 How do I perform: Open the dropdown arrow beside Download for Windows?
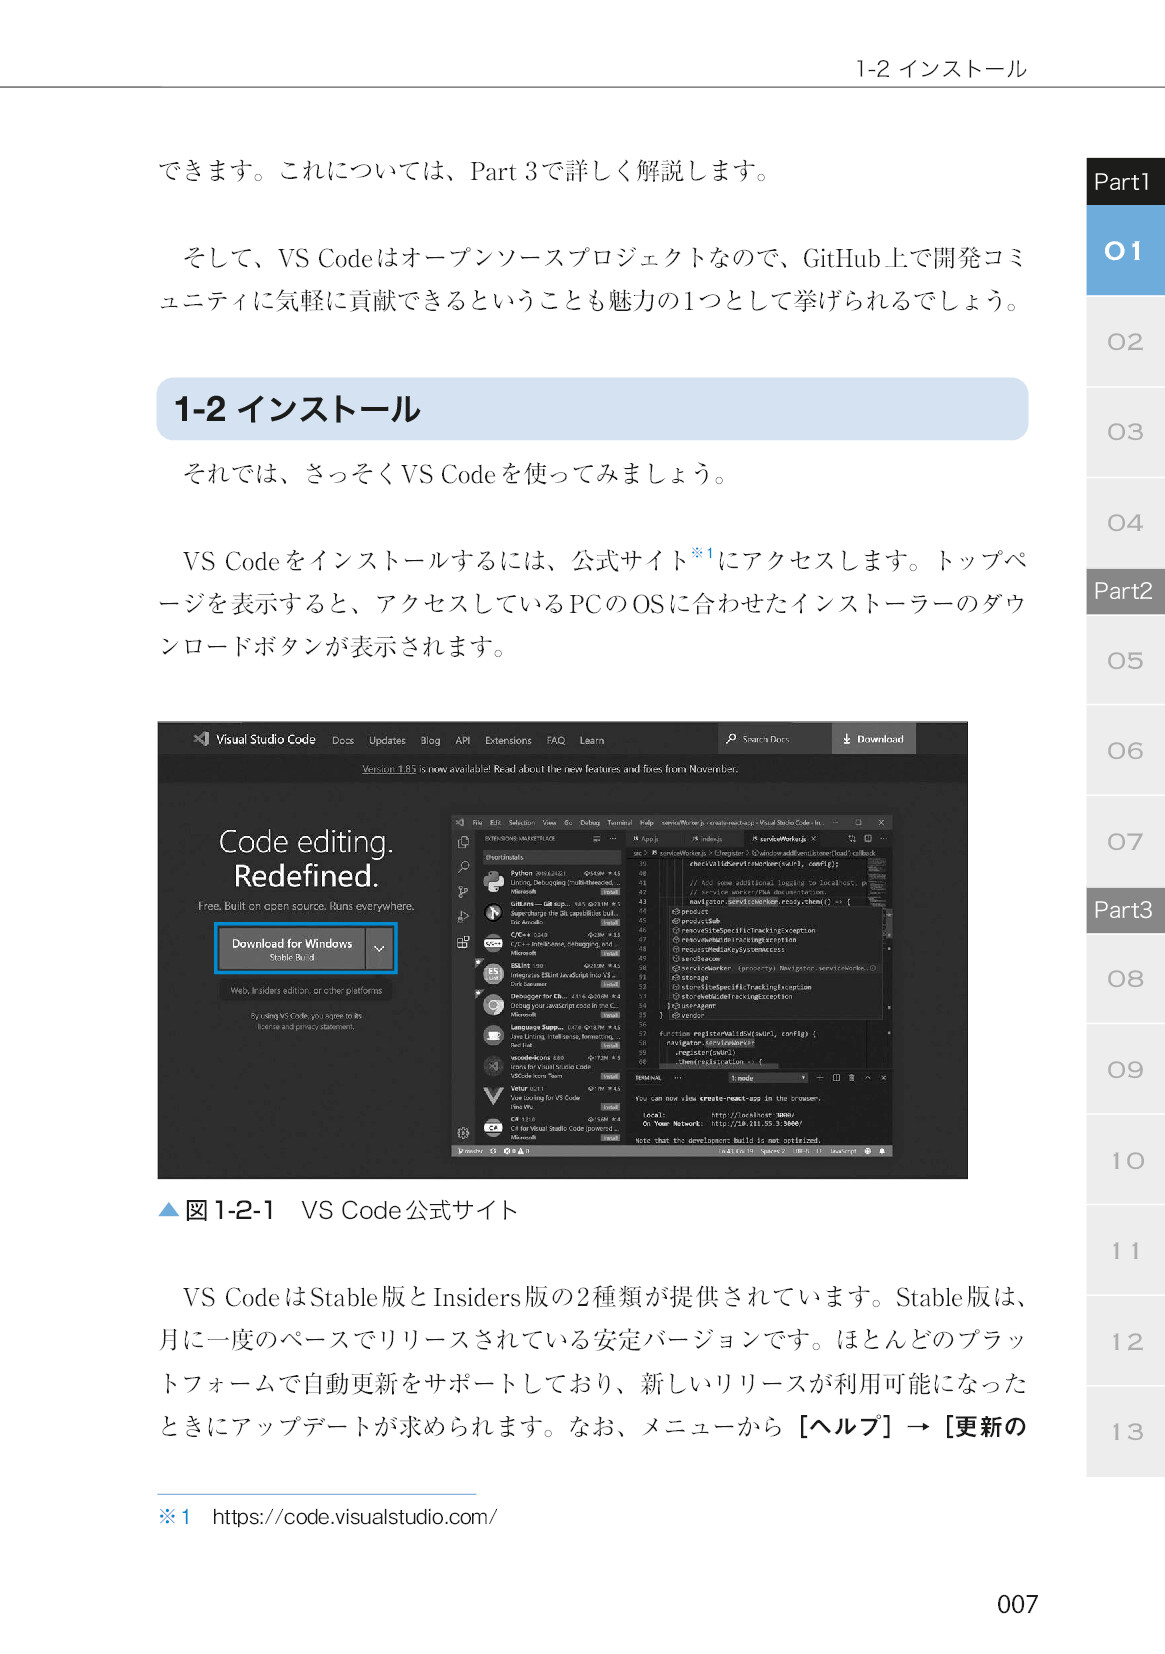click(379, 948)
